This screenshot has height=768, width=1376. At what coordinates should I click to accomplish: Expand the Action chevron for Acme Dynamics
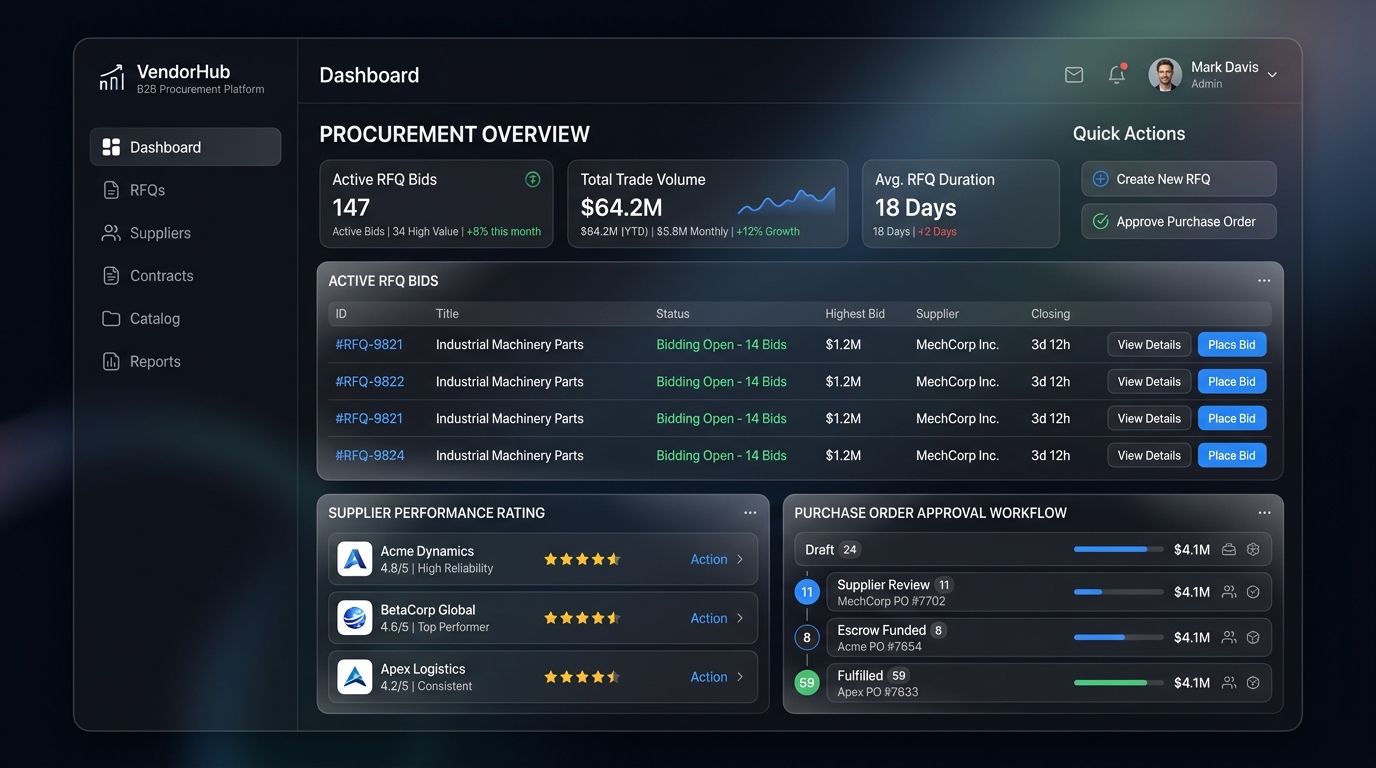[740, 559]
